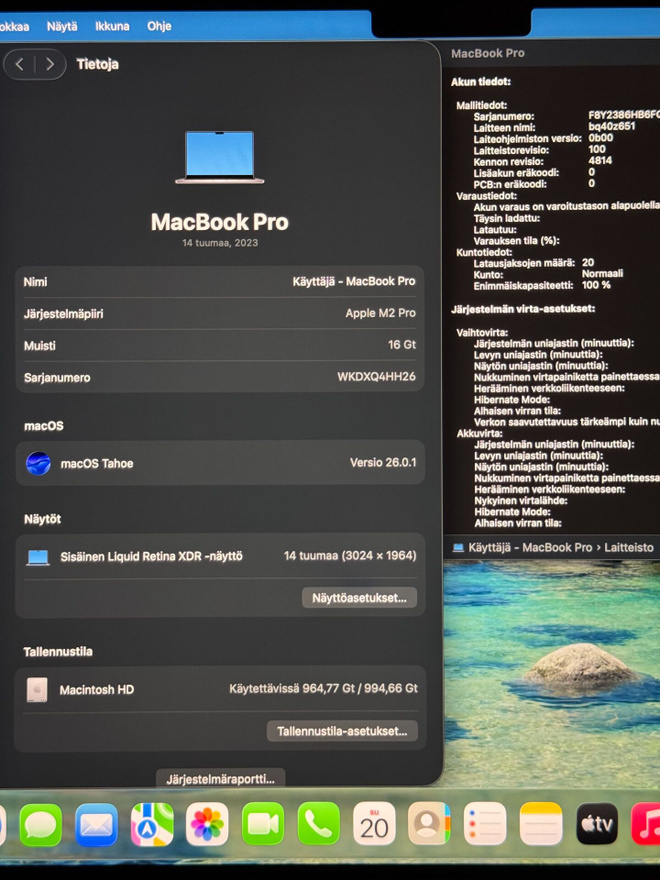Click the Macintosh HD drive icon
Viewport: 660px width, 880px height.
(x=37, y=690)
